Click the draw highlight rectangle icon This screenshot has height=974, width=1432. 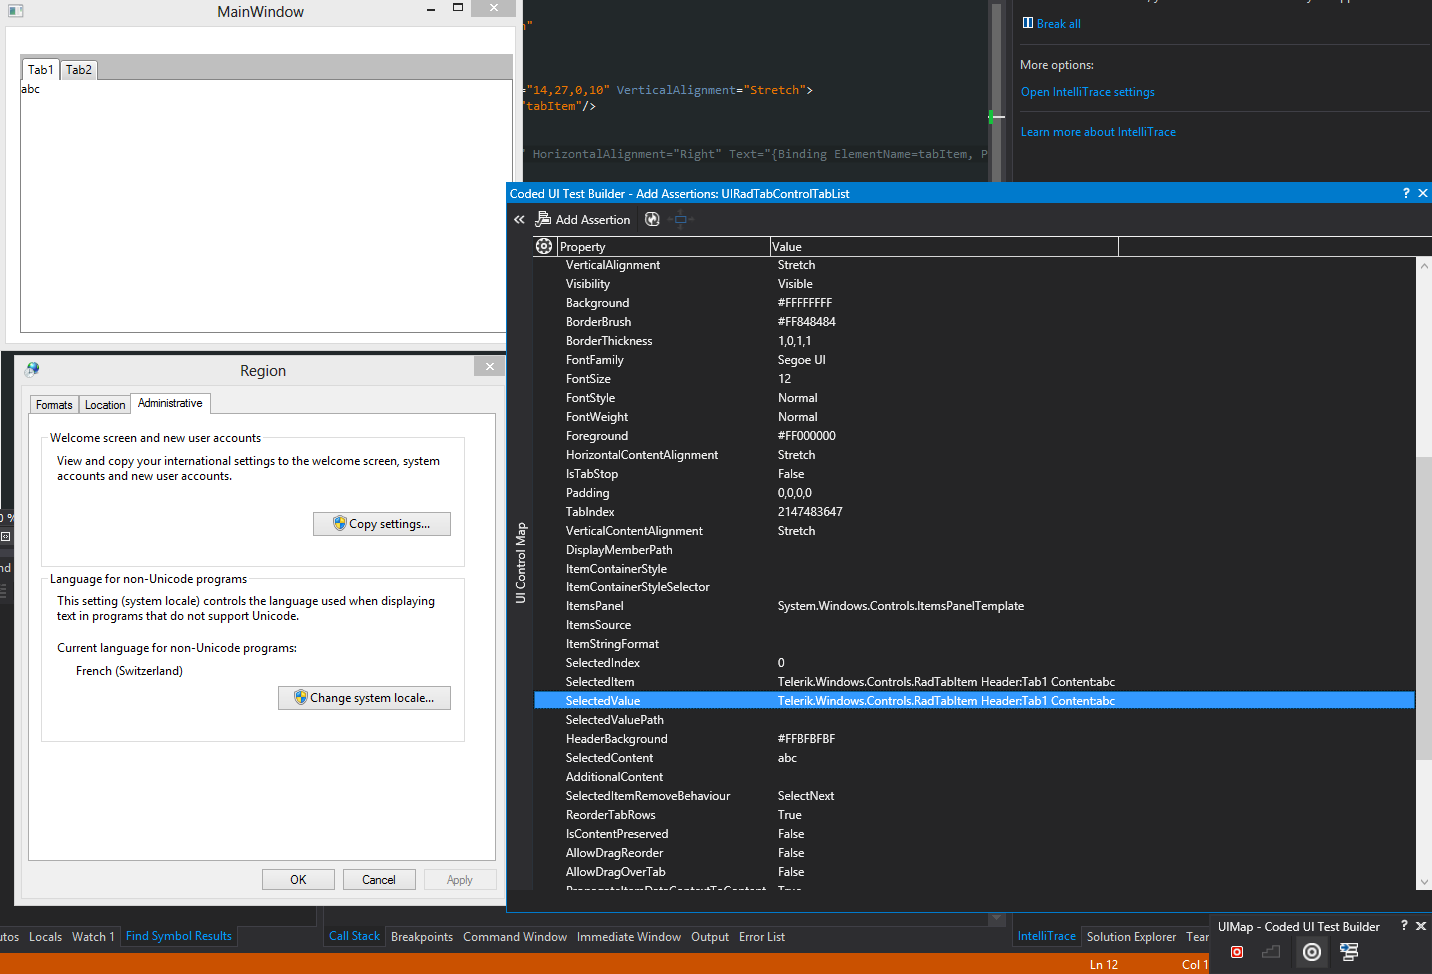click(x=680, y=219)
